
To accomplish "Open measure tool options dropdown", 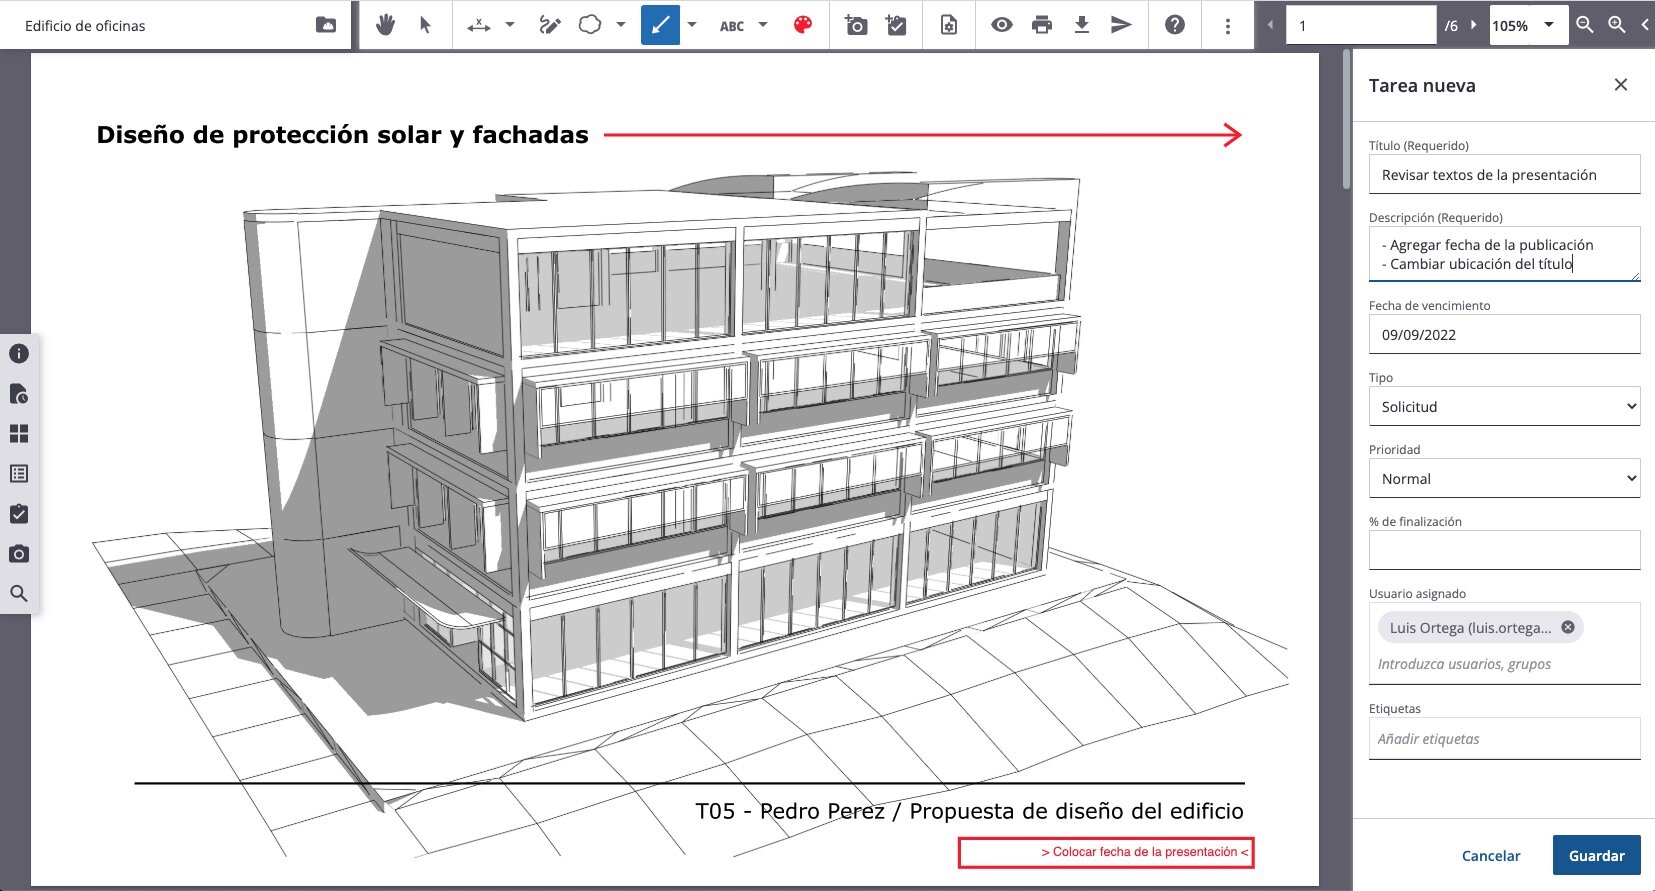I will click(x=510, y=25).
